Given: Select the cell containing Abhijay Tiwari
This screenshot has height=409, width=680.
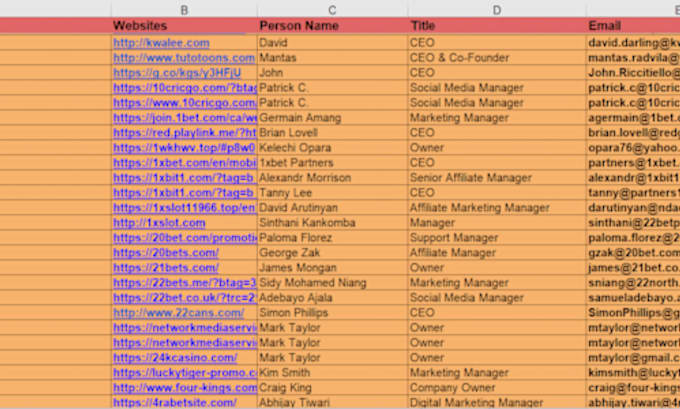Looking at the screenshot, I should click(332, 402).
